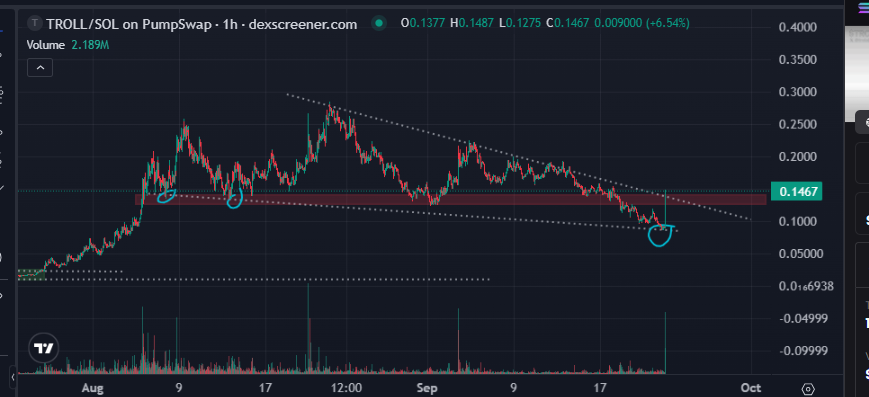
Task: Click the Volume 2.189M indicator label
Action: click(68, 45)
